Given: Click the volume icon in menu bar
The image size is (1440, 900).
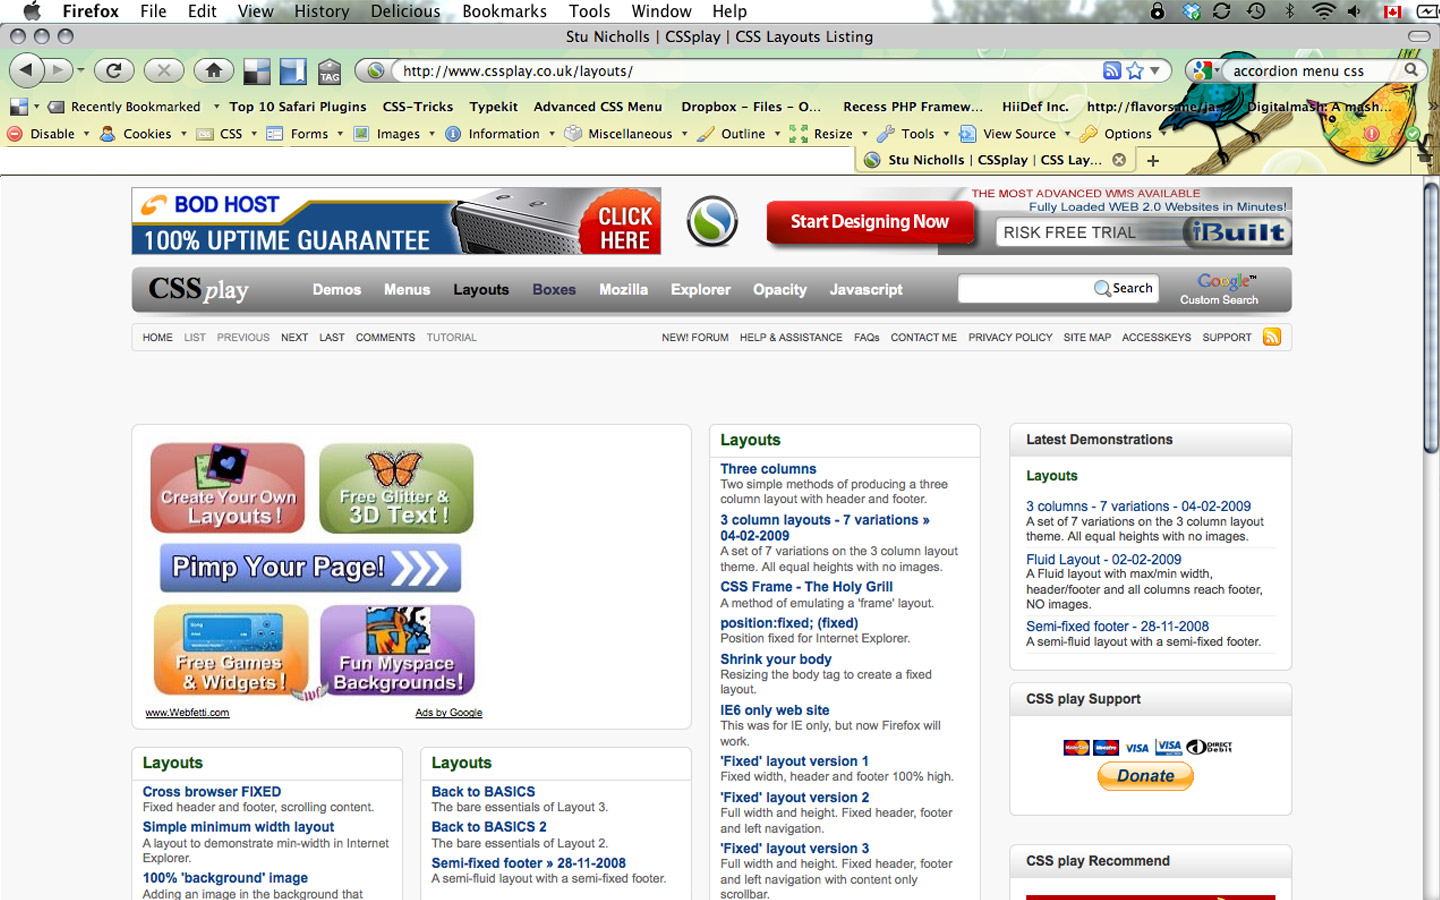Looking at the screenshot, I should click(x=1354, y=11).
